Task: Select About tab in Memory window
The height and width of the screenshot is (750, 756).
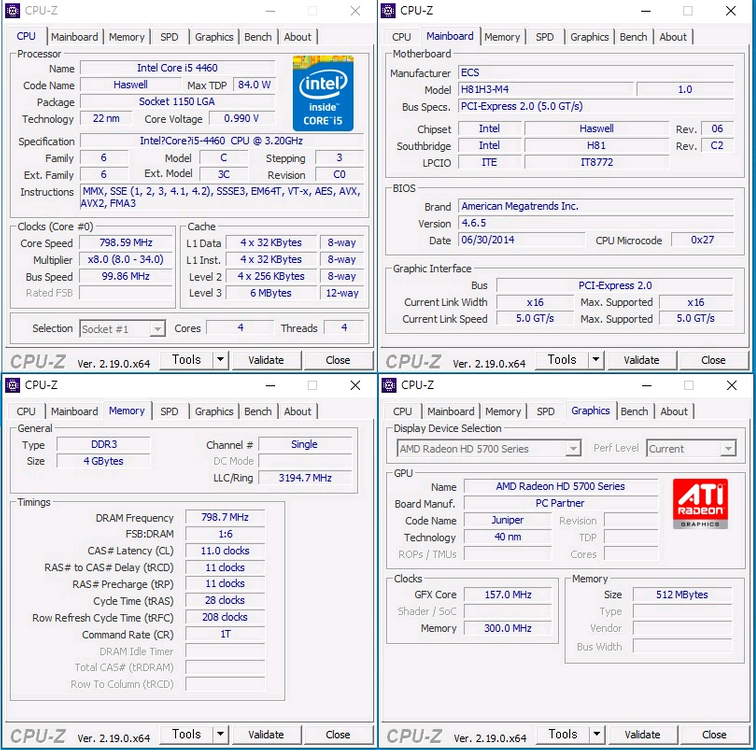Action: pyautogui.click(x=297, y=412)
